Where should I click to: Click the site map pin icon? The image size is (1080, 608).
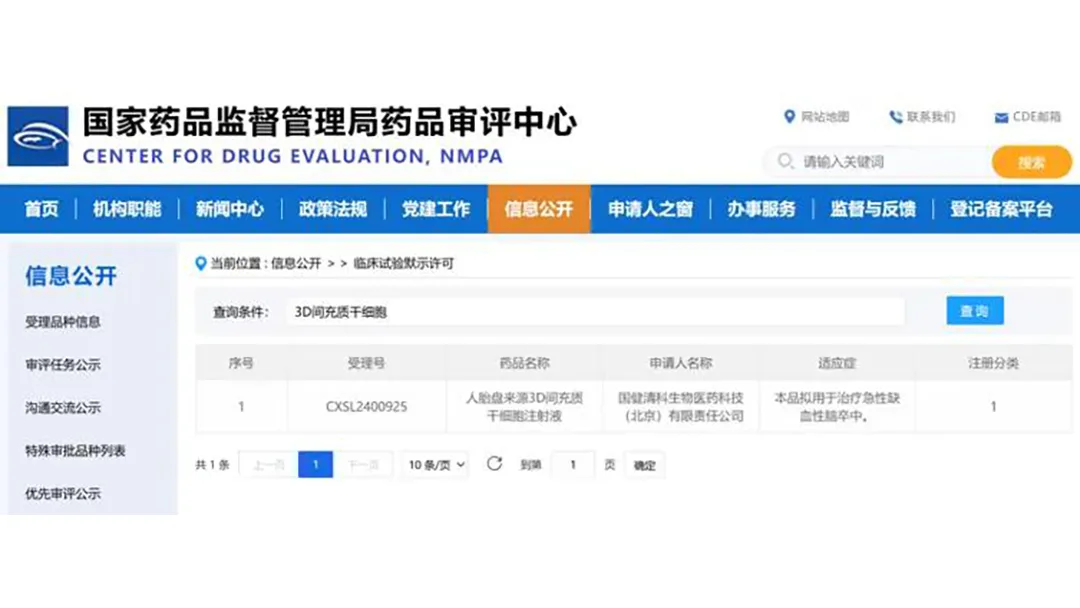point(789,117)
